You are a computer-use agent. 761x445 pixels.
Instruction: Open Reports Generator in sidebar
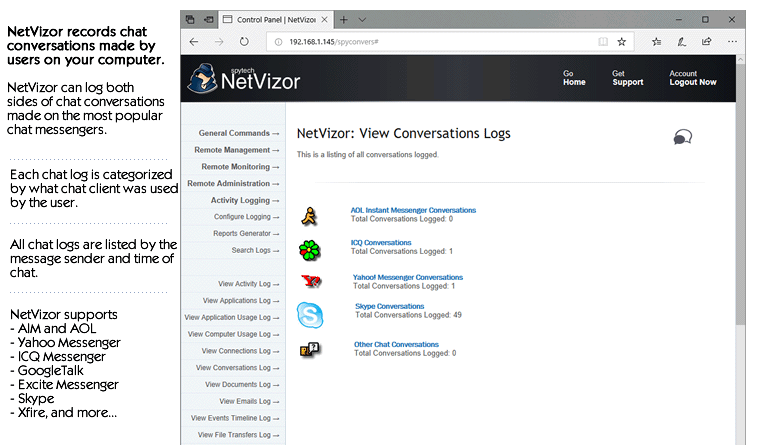tap(246, 233)
